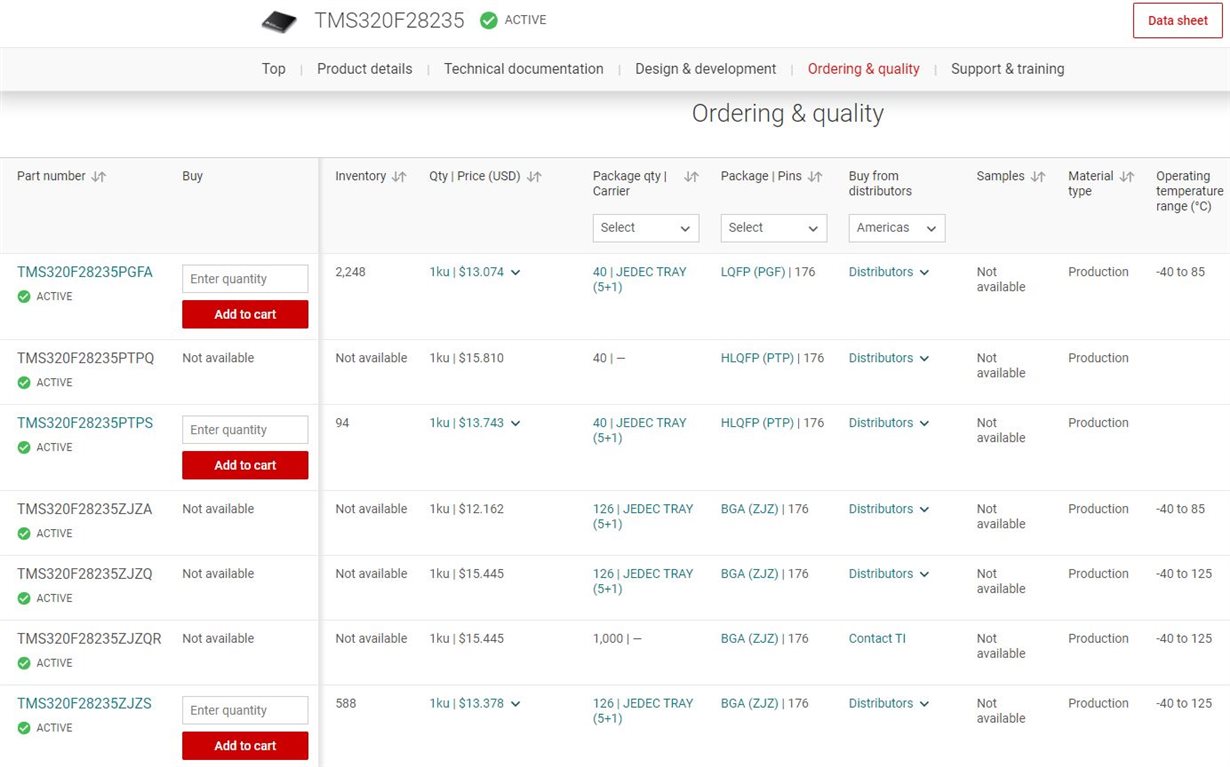This screenshot has height=767, width=1230.
Task: Open TMS320F28235PTPS part number link
Action: coord(85,423)
